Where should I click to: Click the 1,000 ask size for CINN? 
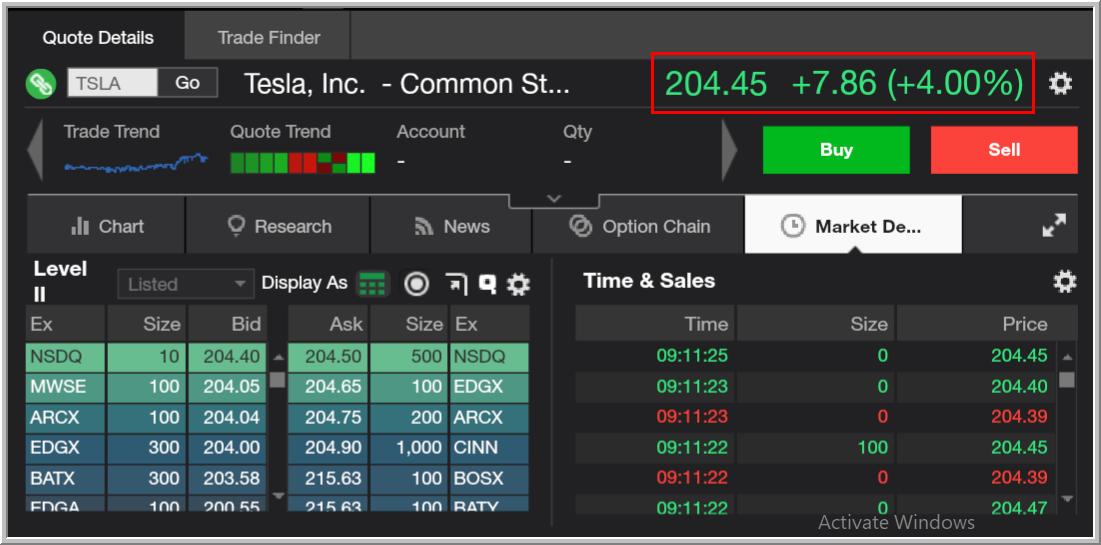pyautogui.click(x=409, y=447)
